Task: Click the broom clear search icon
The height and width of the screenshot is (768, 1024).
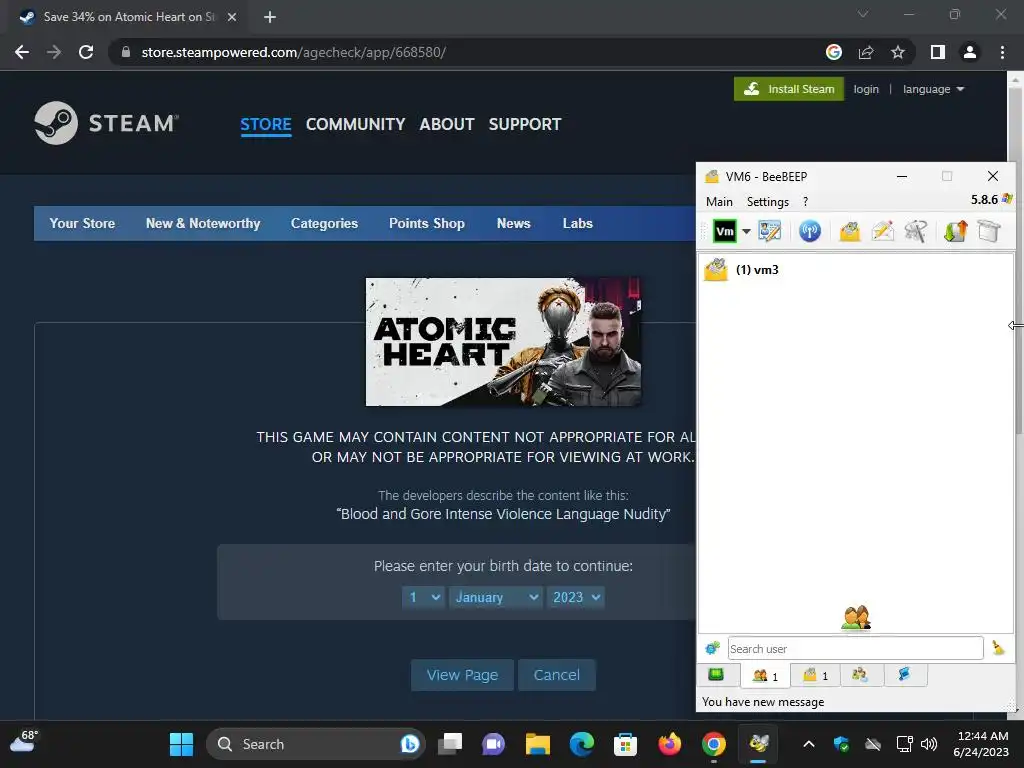Action: 999,648
